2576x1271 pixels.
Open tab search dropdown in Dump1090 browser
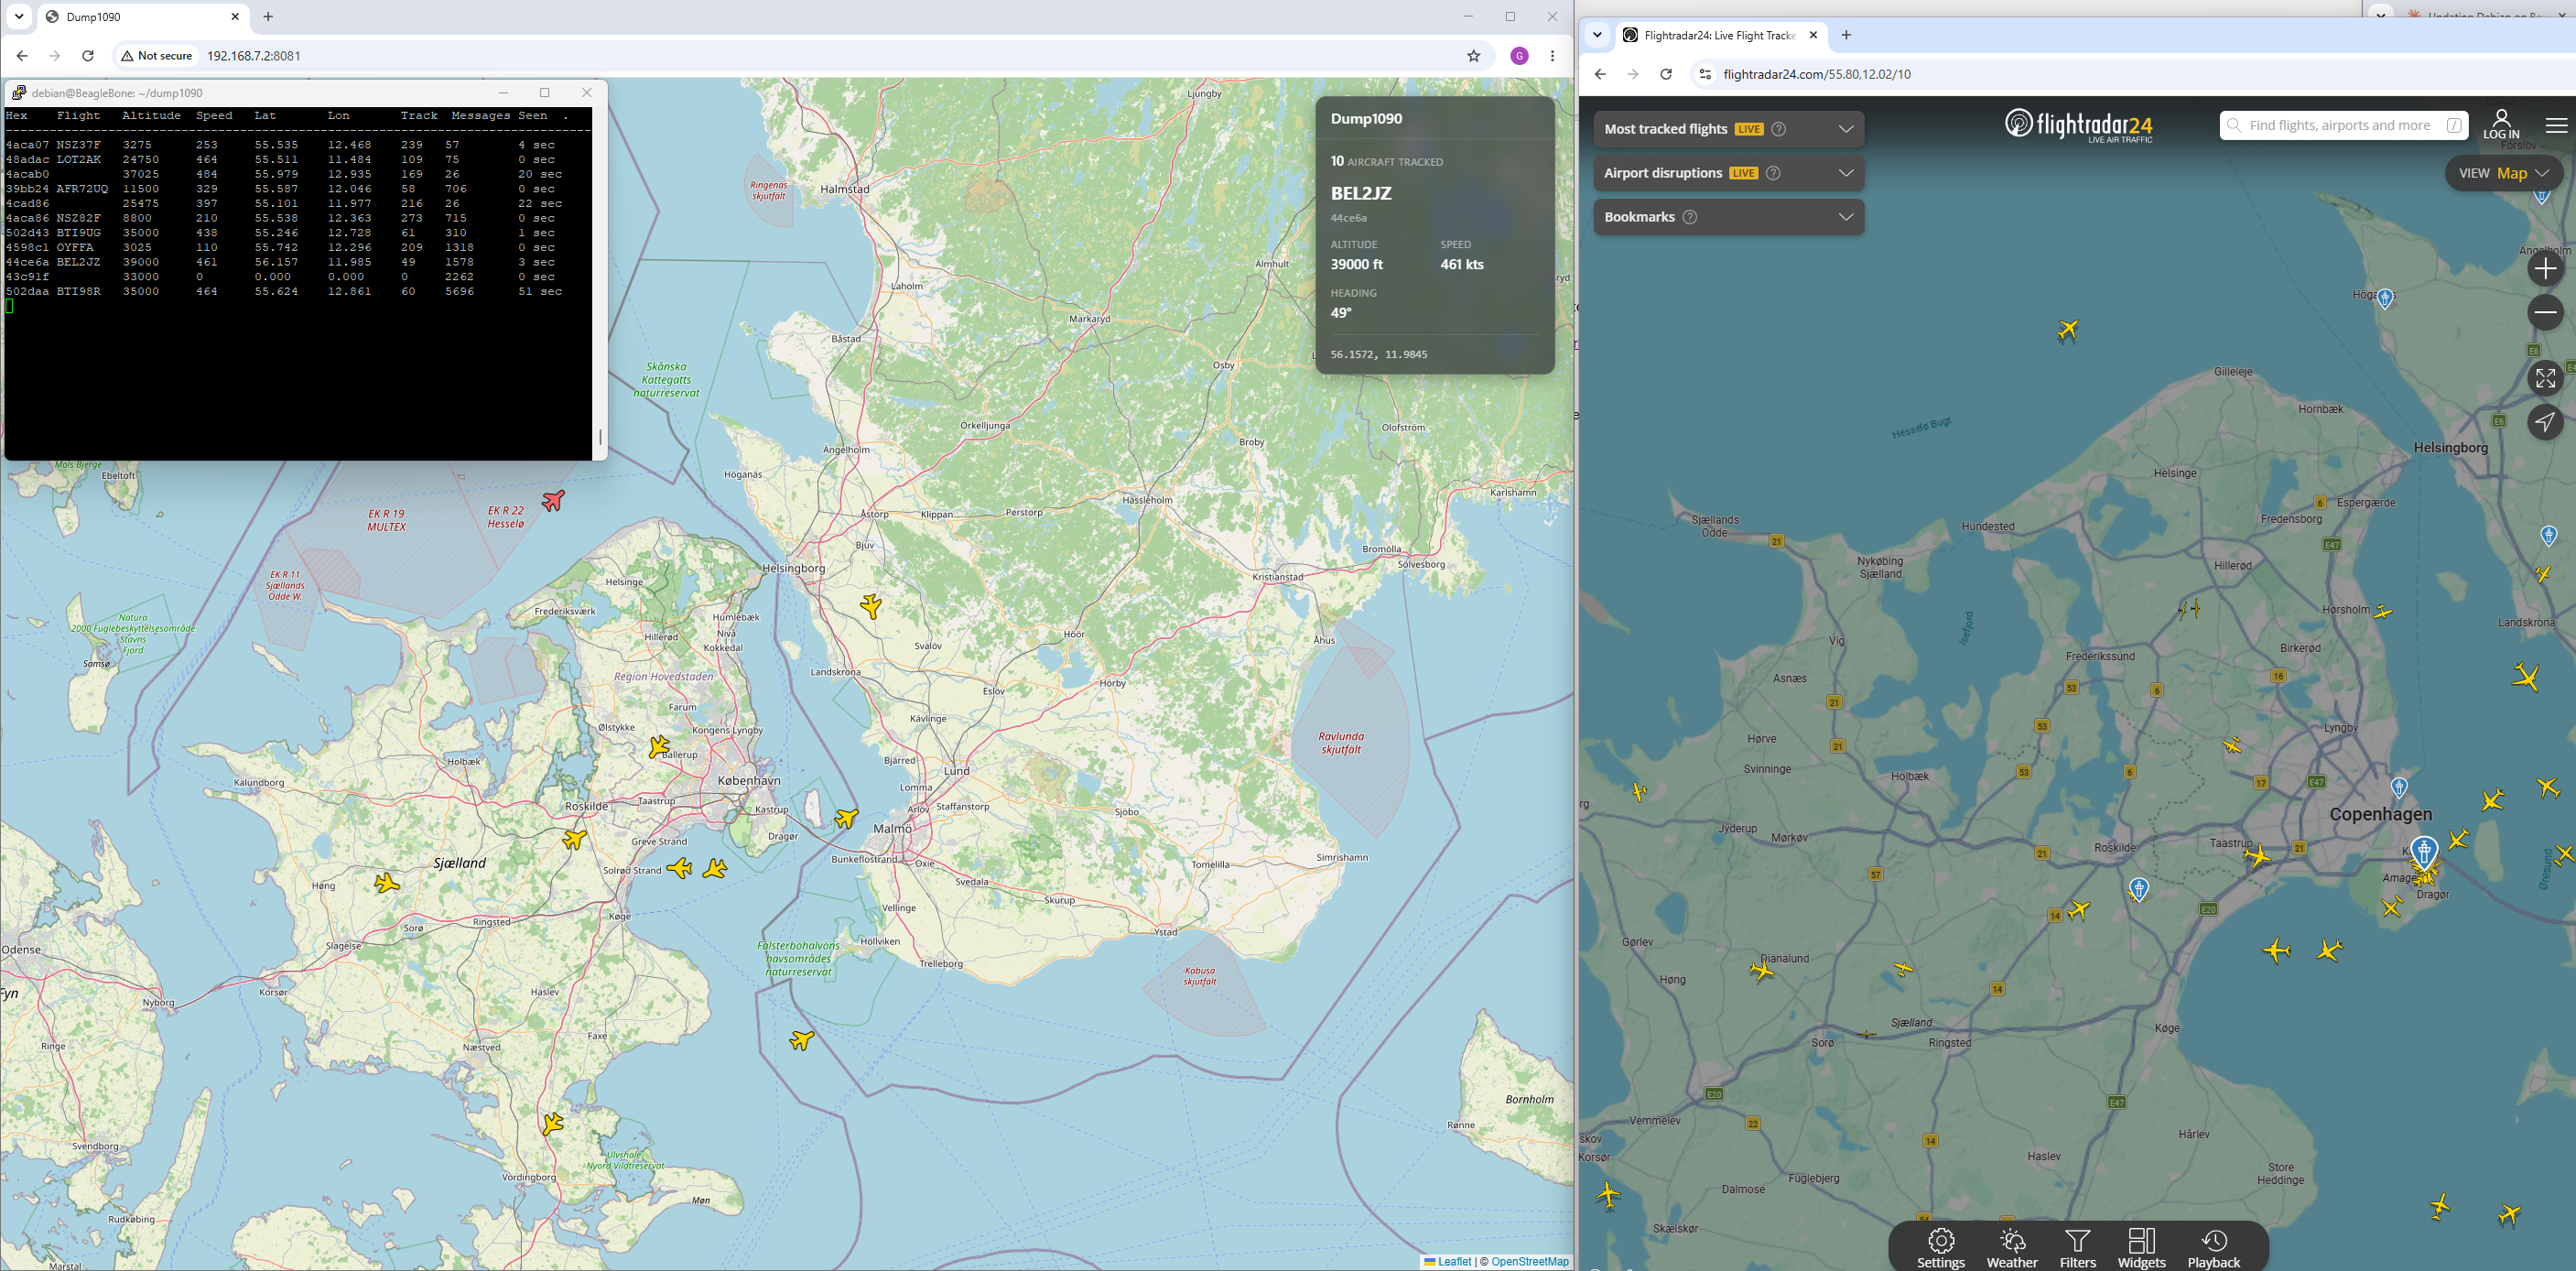[19, 16]
